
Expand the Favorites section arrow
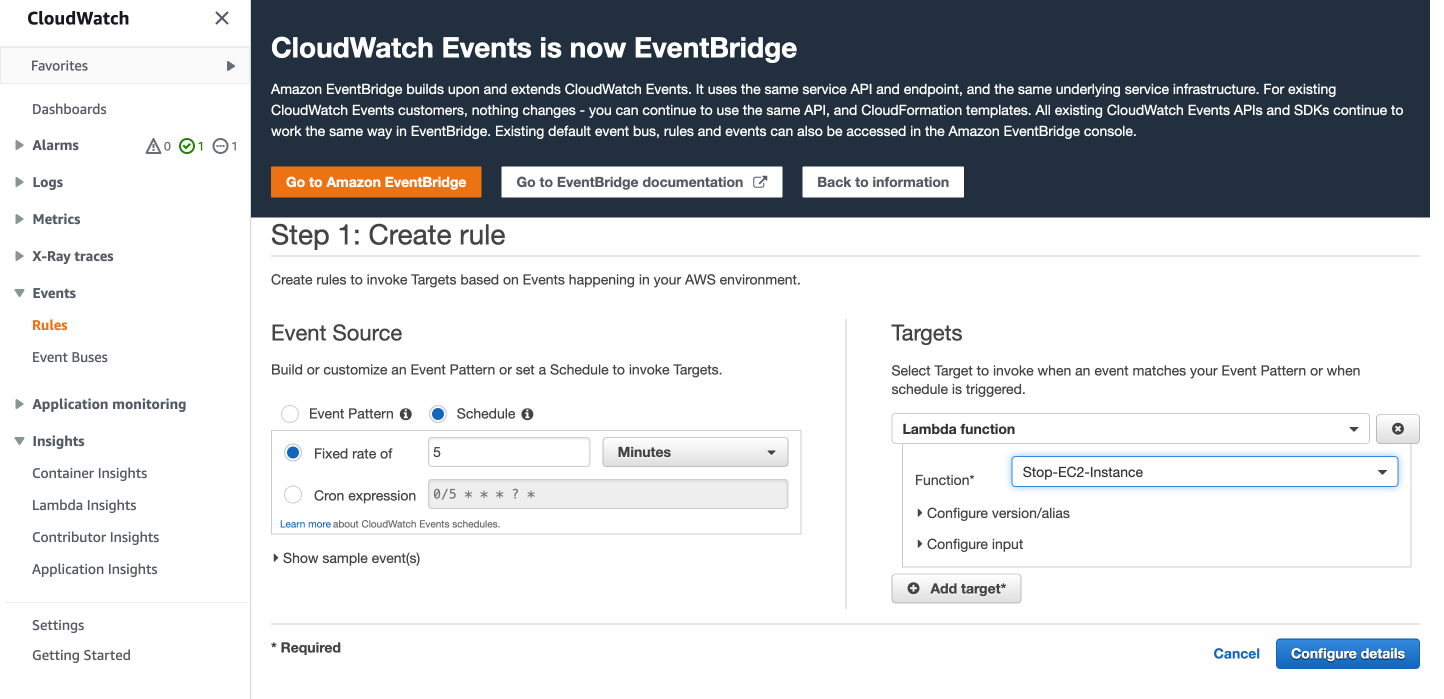tap(231, 66)
